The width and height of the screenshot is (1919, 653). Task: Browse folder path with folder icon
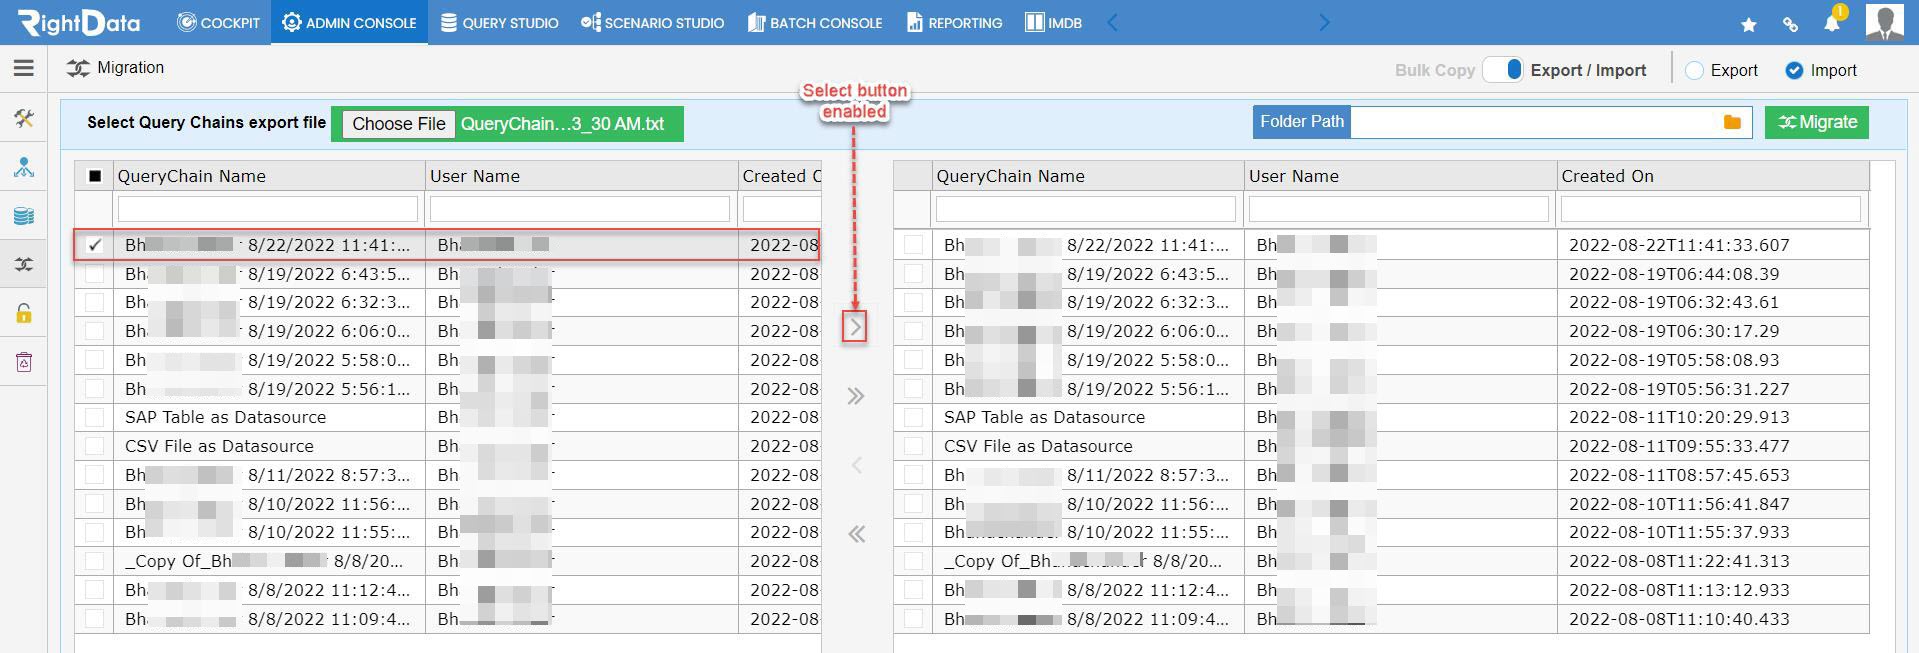(x=1732, y=122)
